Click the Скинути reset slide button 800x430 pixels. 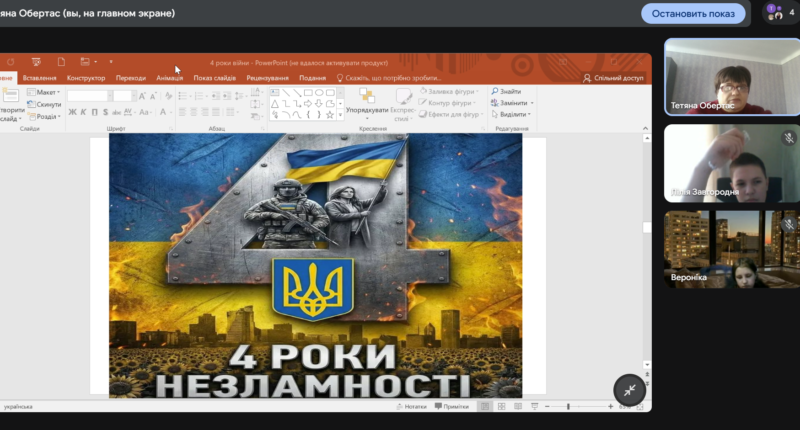(x=46, y=104)
